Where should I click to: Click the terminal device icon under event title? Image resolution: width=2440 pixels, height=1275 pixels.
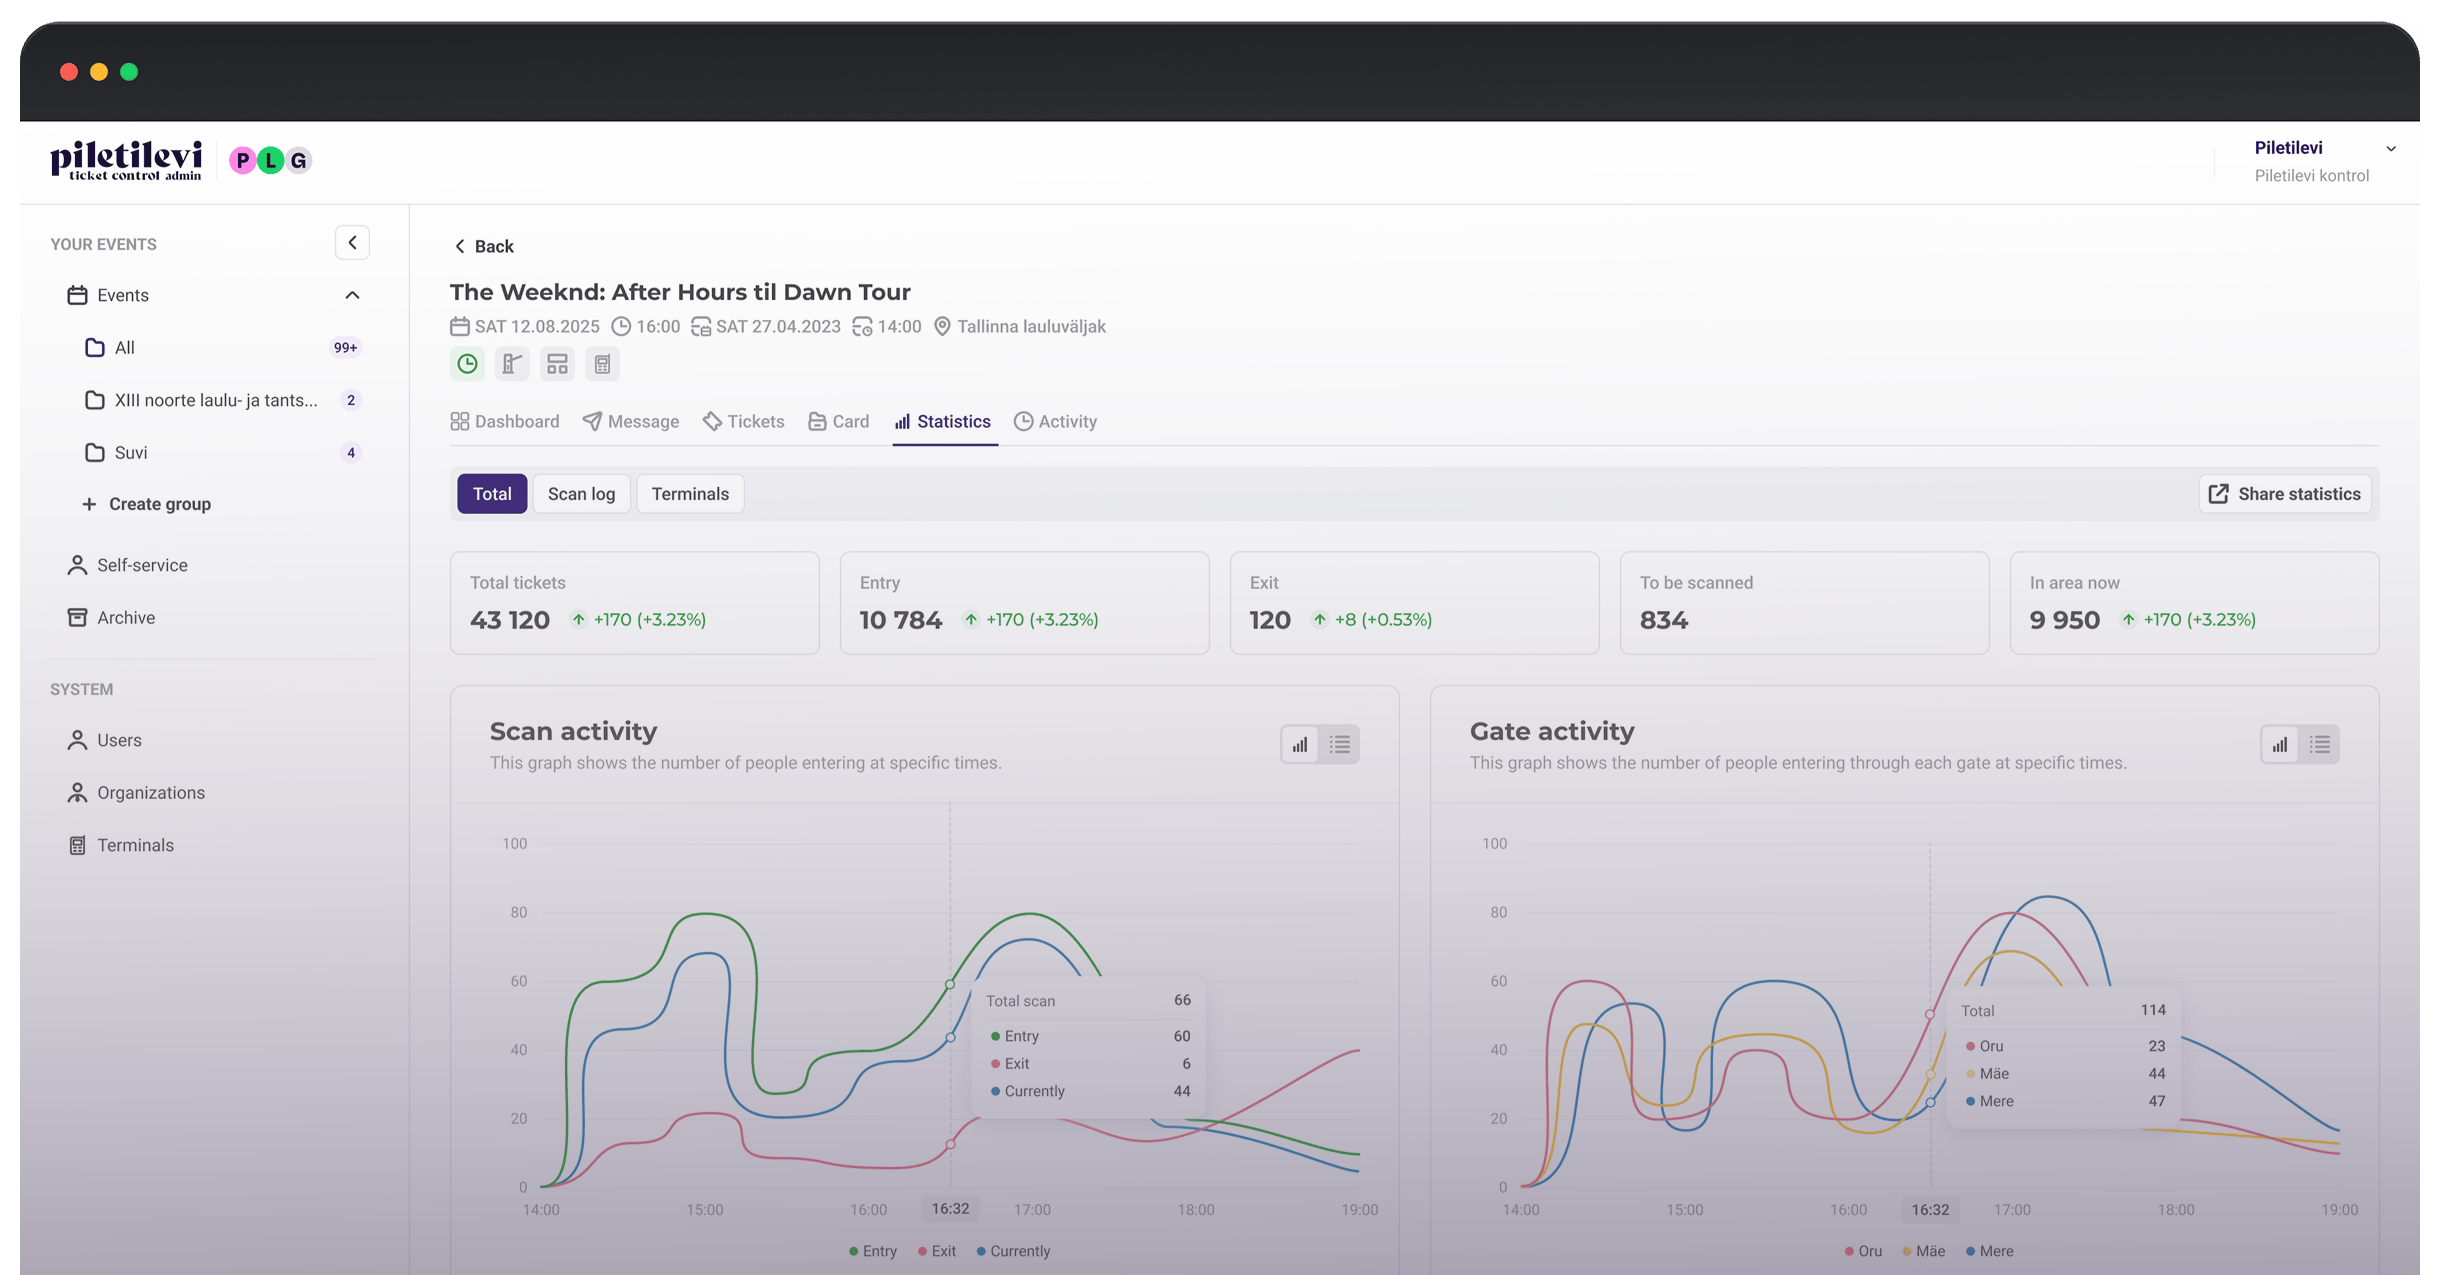click(602, 364)
